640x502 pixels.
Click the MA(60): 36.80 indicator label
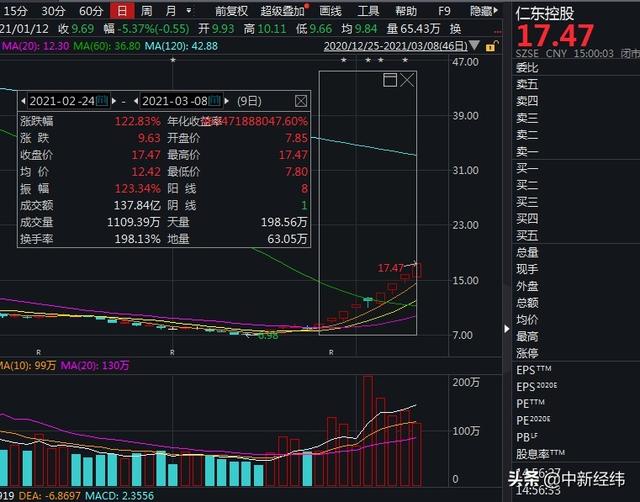pos(107,46)
